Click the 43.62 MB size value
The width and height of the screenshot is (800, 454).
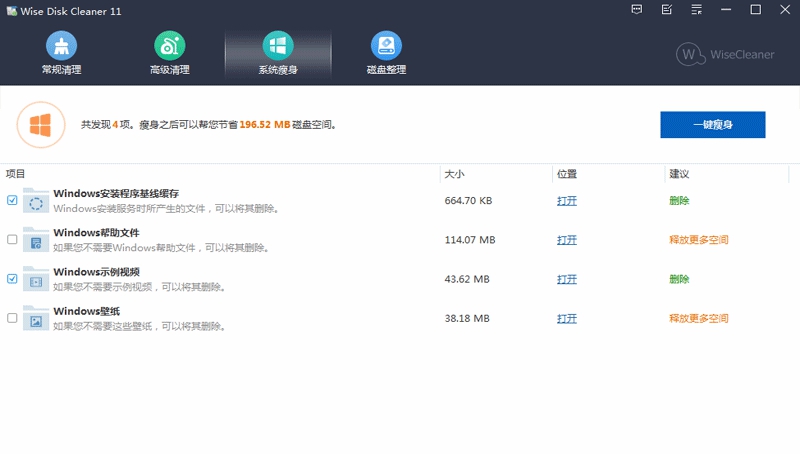(467, 279)
